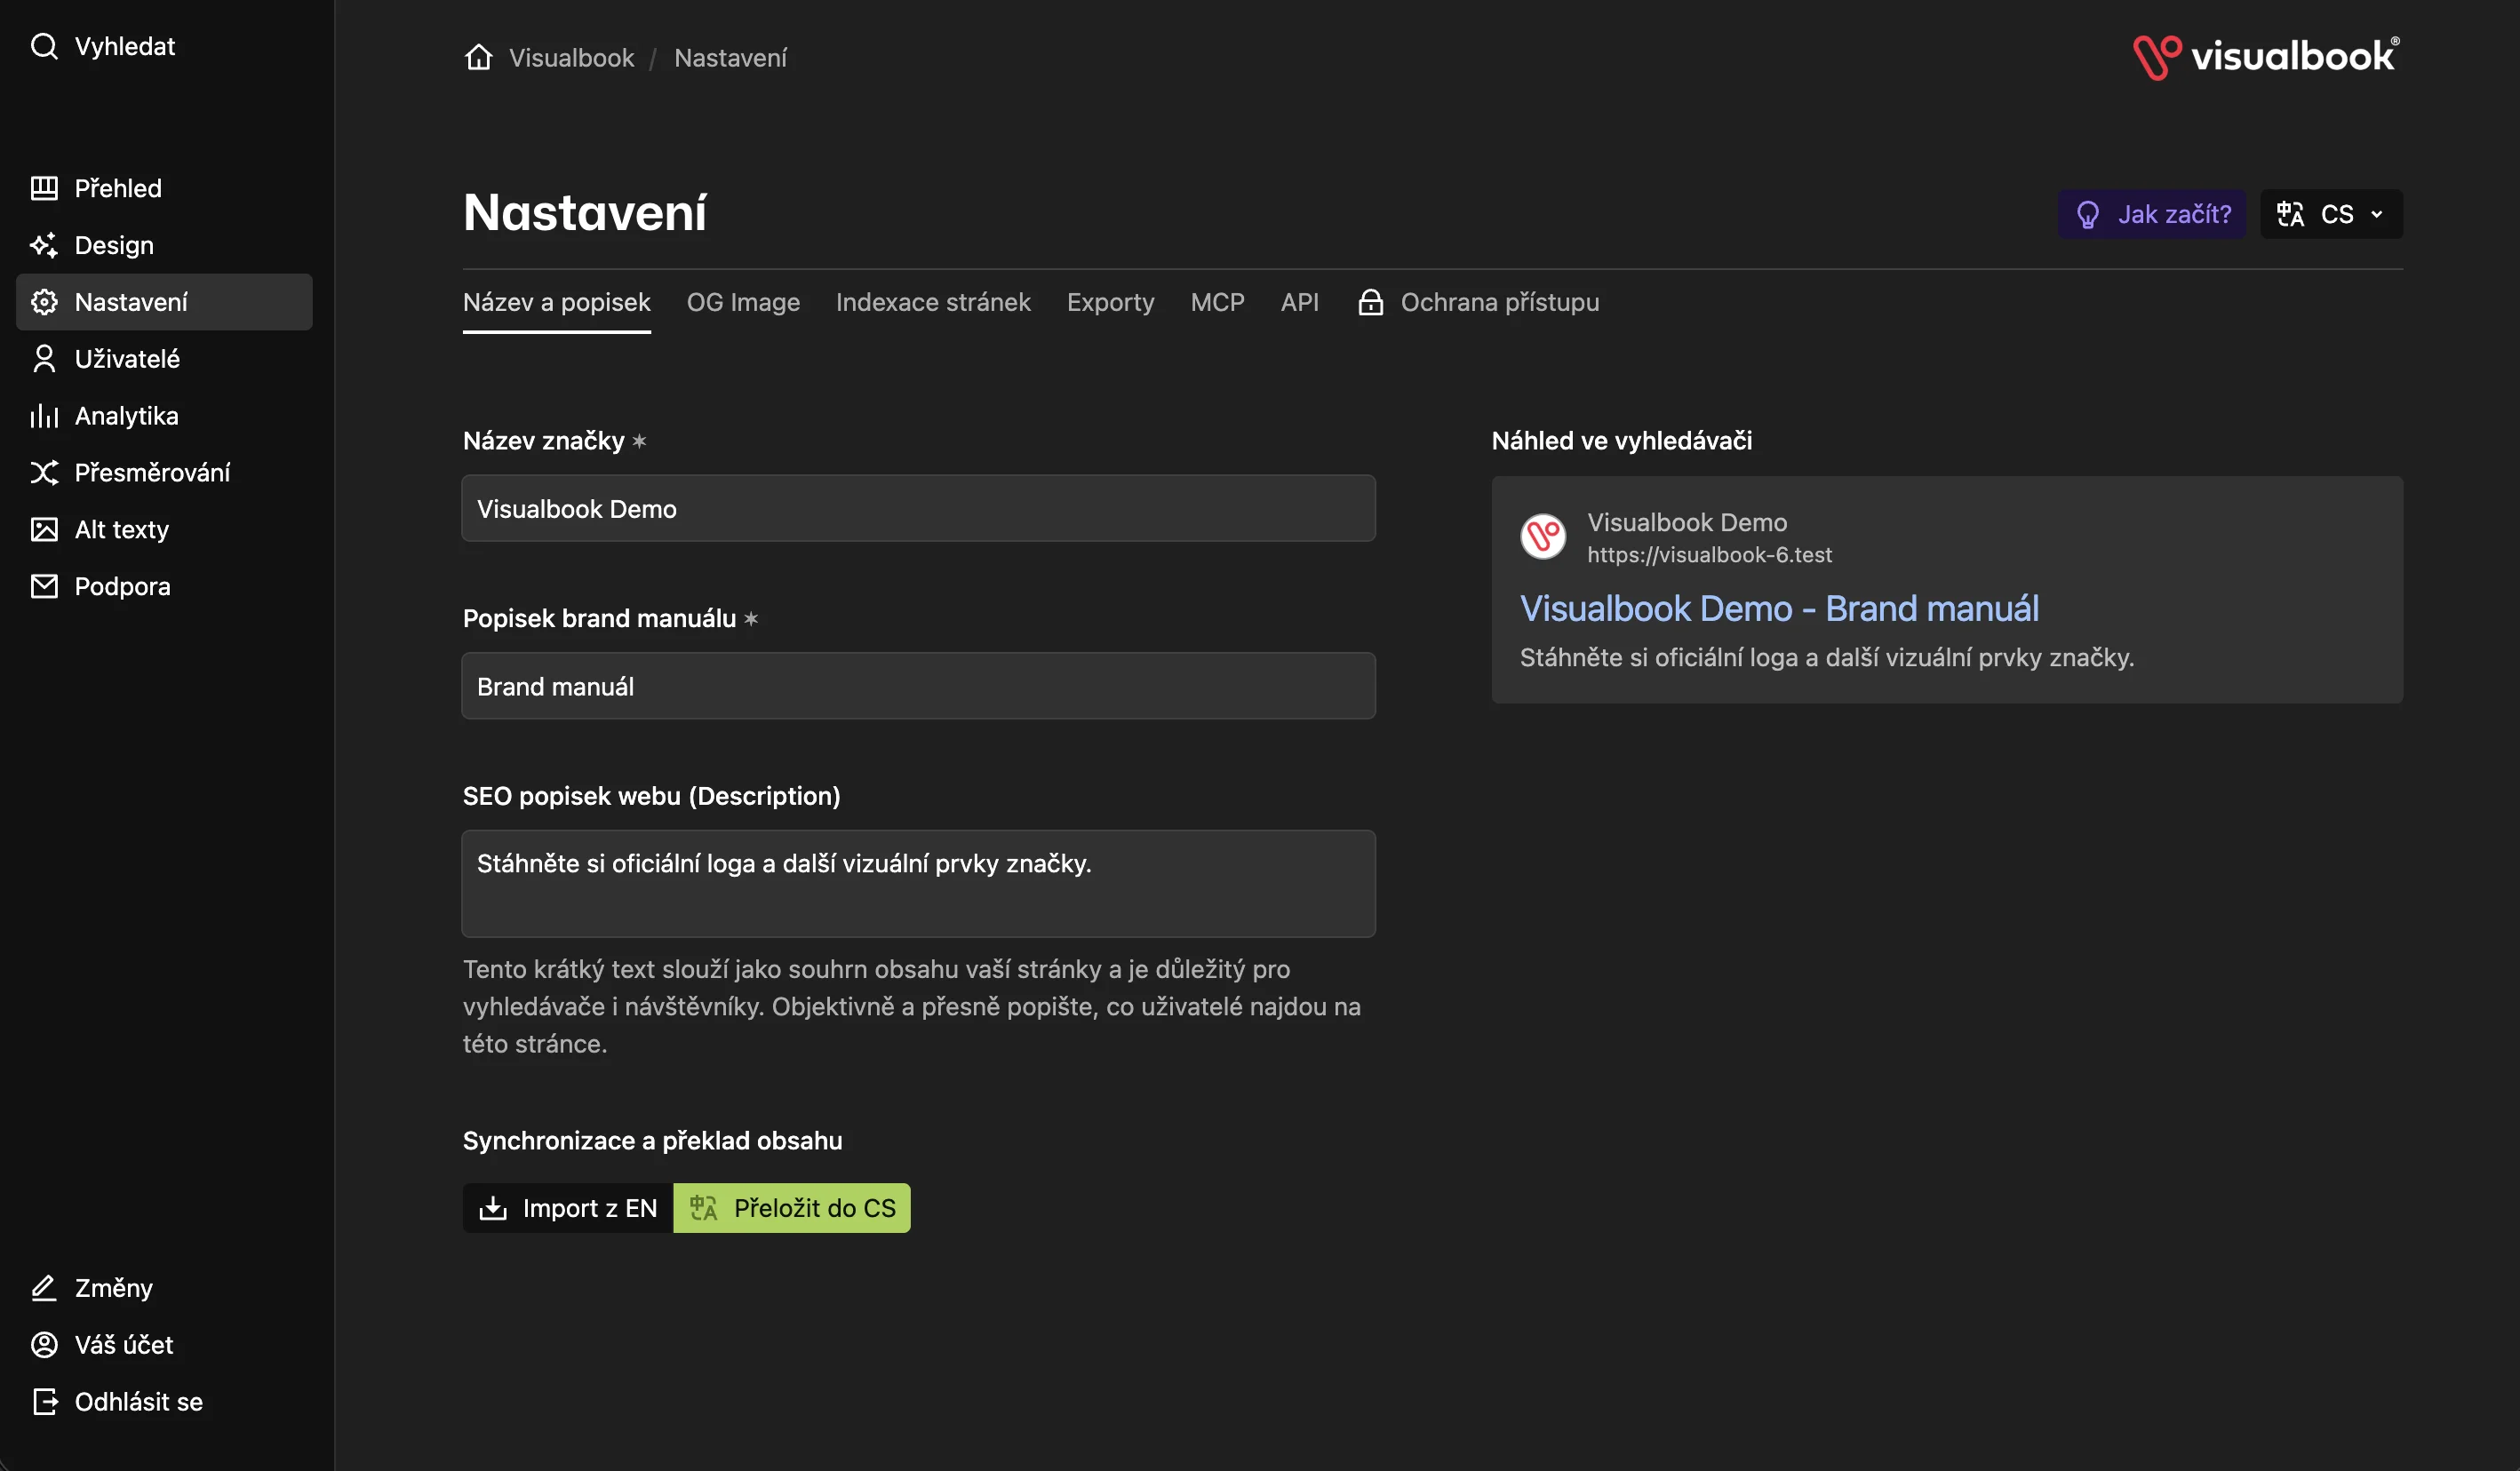Click Nastavení breadcrumb link

click(x=730, y=58)
